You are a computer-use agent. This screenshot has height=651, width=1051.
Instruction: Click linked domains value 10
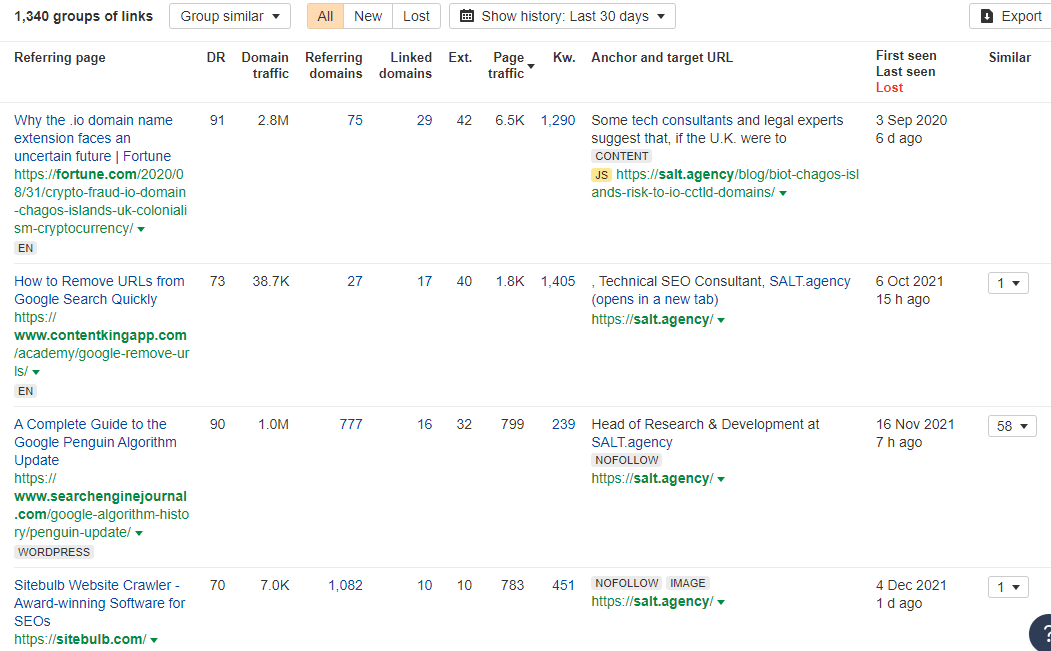(x=424, y=585)
